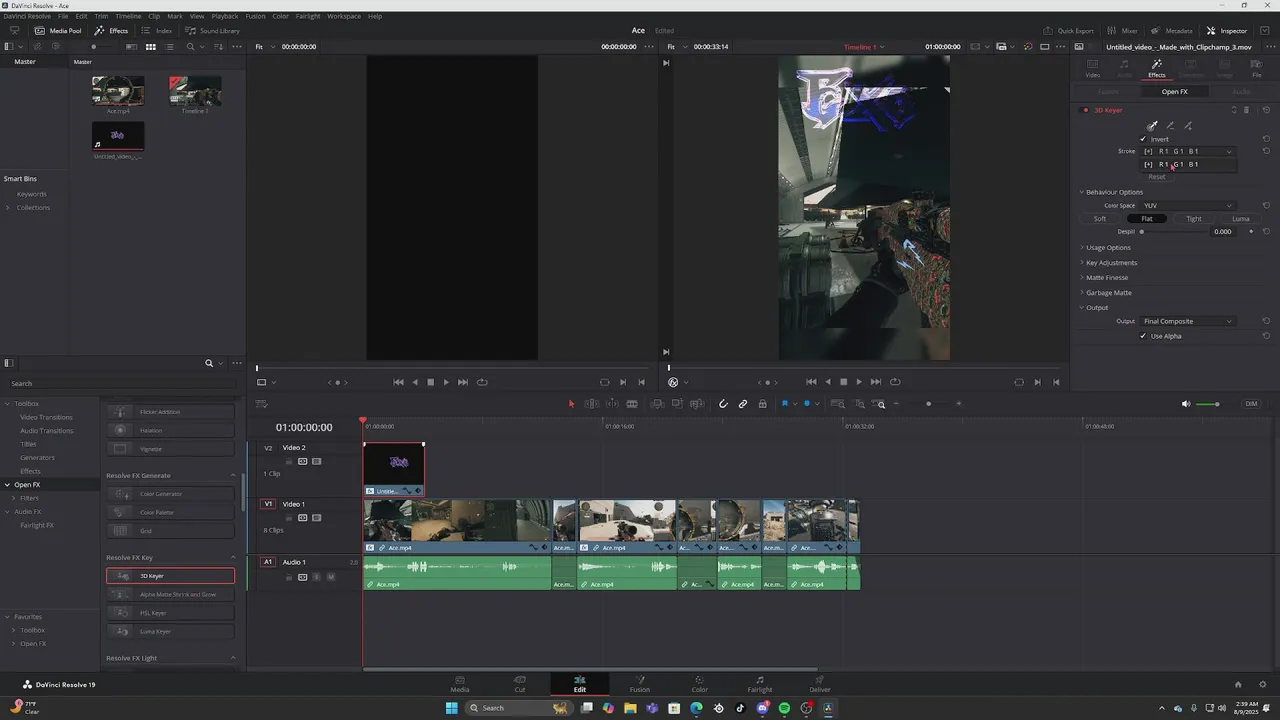Open Timeline View Options icon
The height and width of the screenshot is (720, 1280).
[261, 404]
